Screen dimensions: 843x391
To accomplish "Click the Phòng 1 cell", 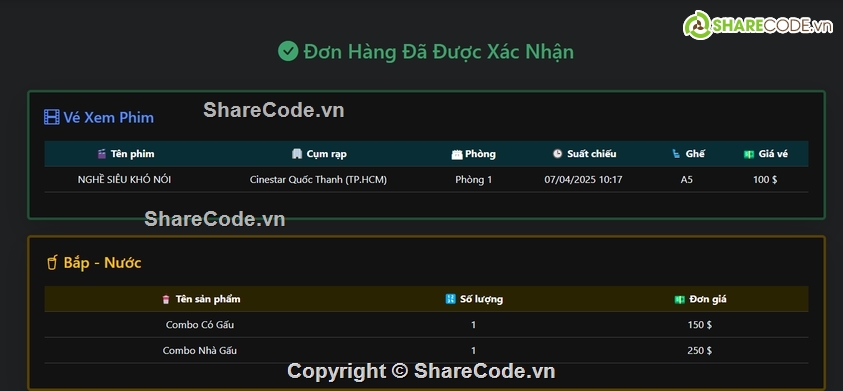I will (x=474, y=180).
